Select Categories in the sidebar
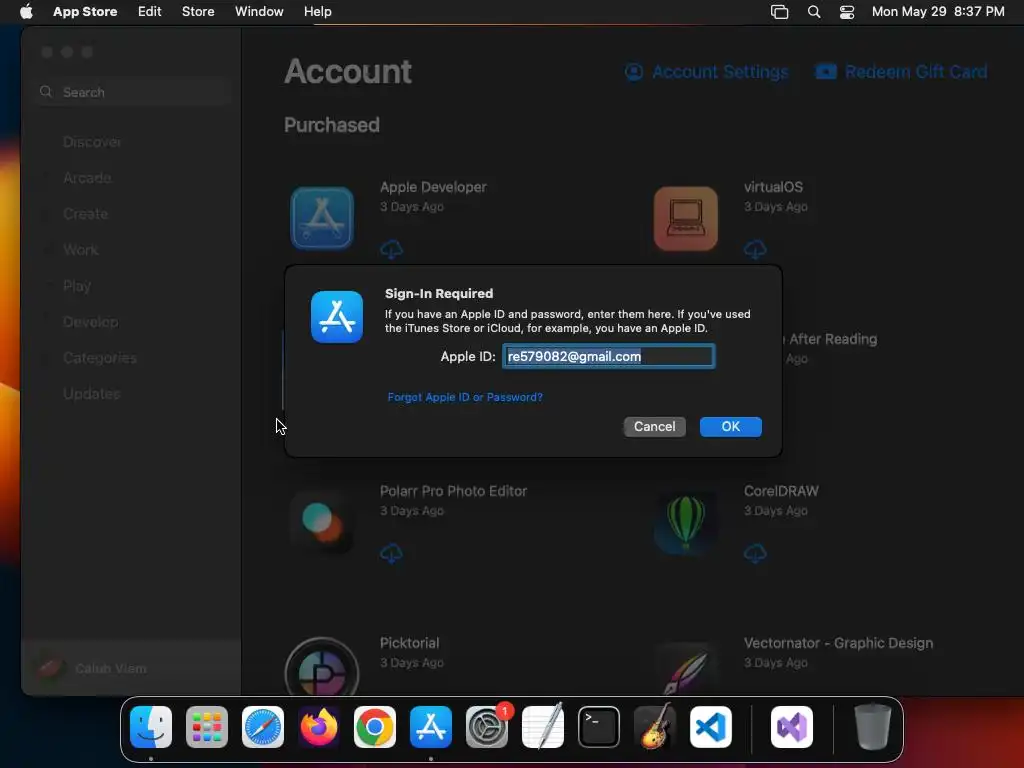 [100, 357]
